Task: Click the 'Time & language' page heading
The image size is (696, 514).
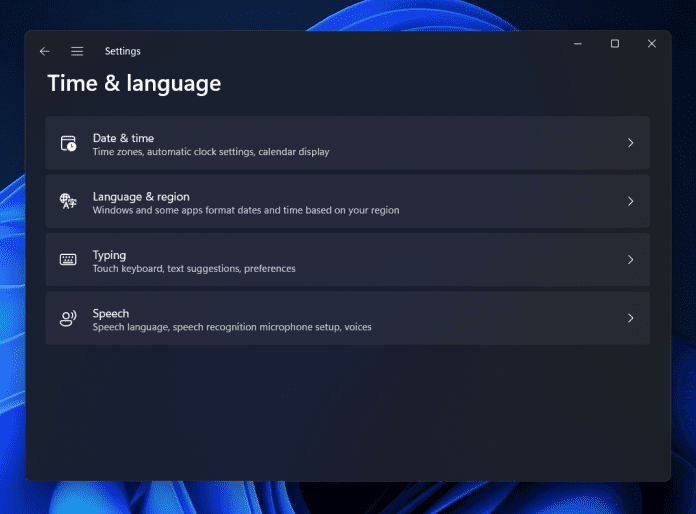Action: click(134, 83)
